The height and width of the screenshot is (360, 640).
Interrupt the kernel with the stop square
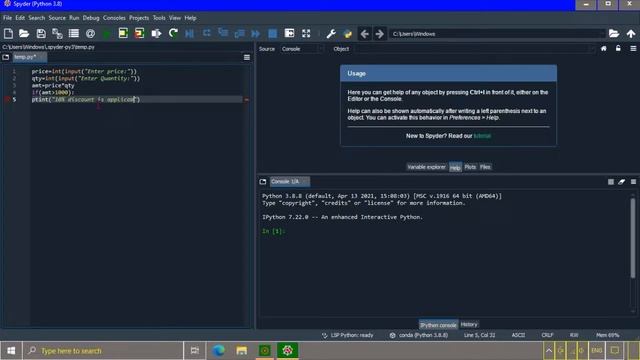[611, 182]
